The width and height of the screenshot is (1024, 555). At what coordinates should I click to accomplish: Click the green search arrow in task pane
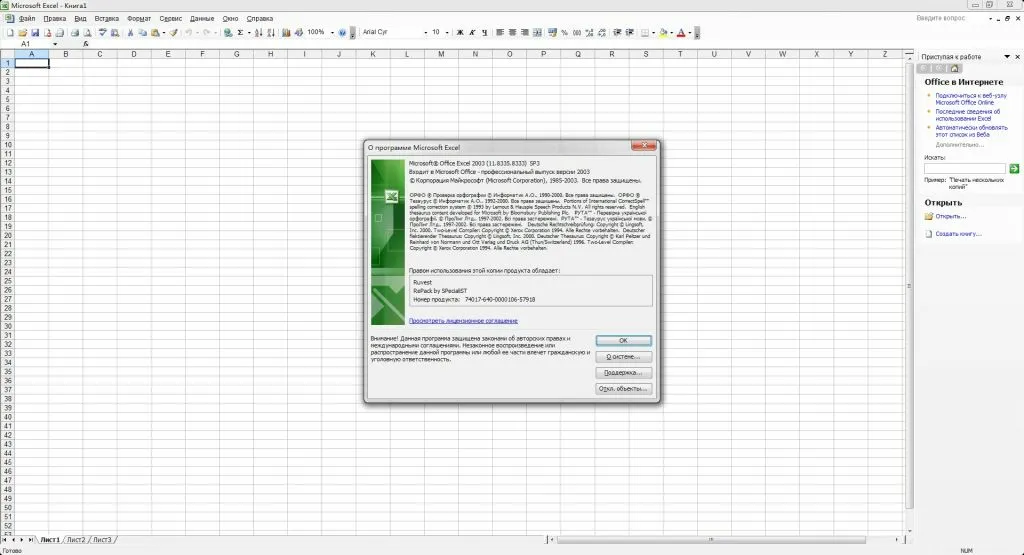pyautogui.click(x=1014, y=169)
